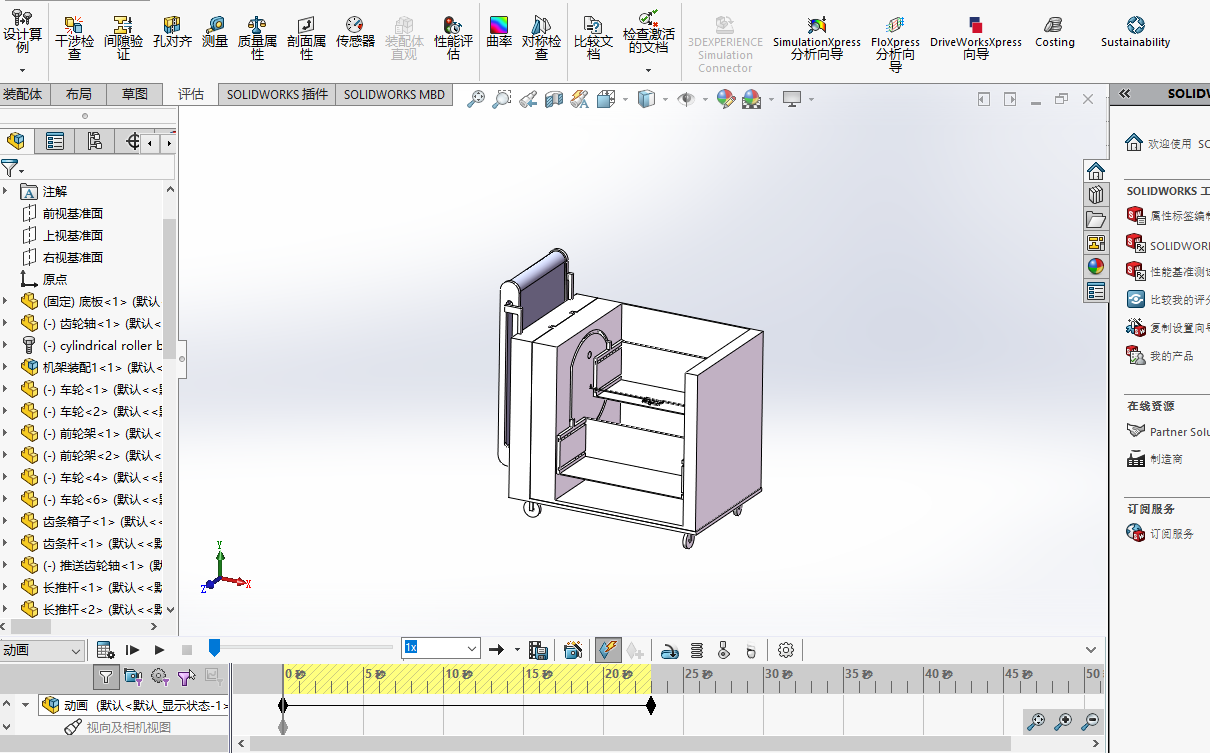The image size is (1210, 753).
Task: Play the animation from start
Action: click(132, 650)
